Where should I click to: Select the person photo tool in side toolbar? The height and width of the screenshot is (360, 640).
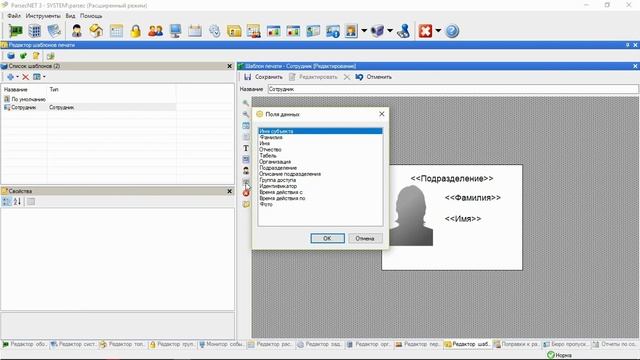point(246,171)
